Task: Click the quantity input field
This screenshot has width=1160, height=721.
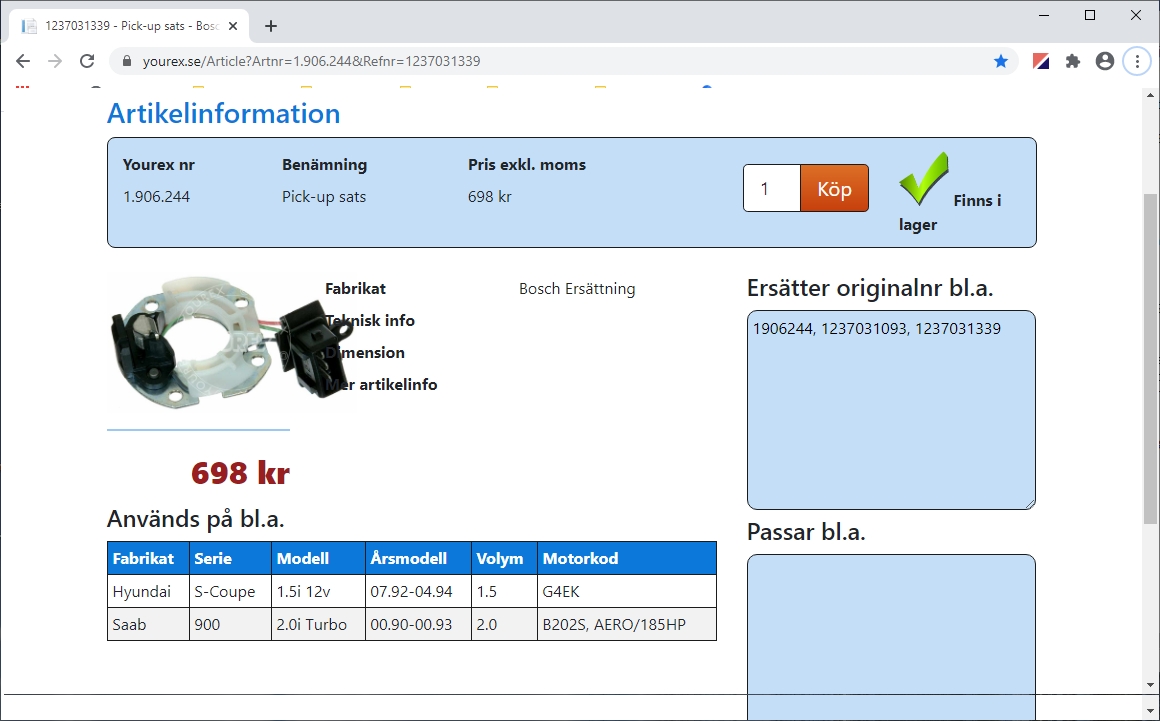Action: tap(771, 188)
